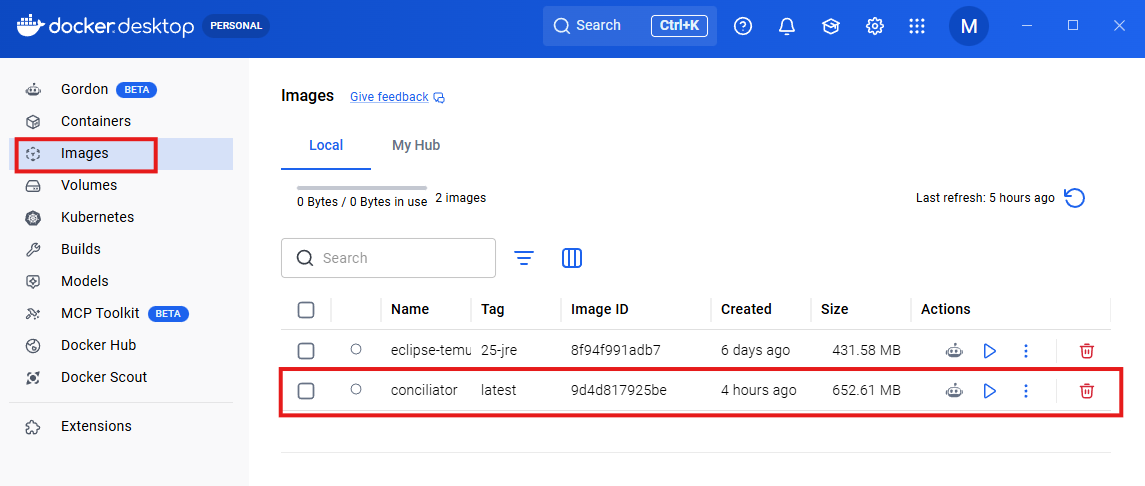Viewport: 1145px width, 486px height.
Task: Ask Gordon about conciliator image
Action: [954, 391]
